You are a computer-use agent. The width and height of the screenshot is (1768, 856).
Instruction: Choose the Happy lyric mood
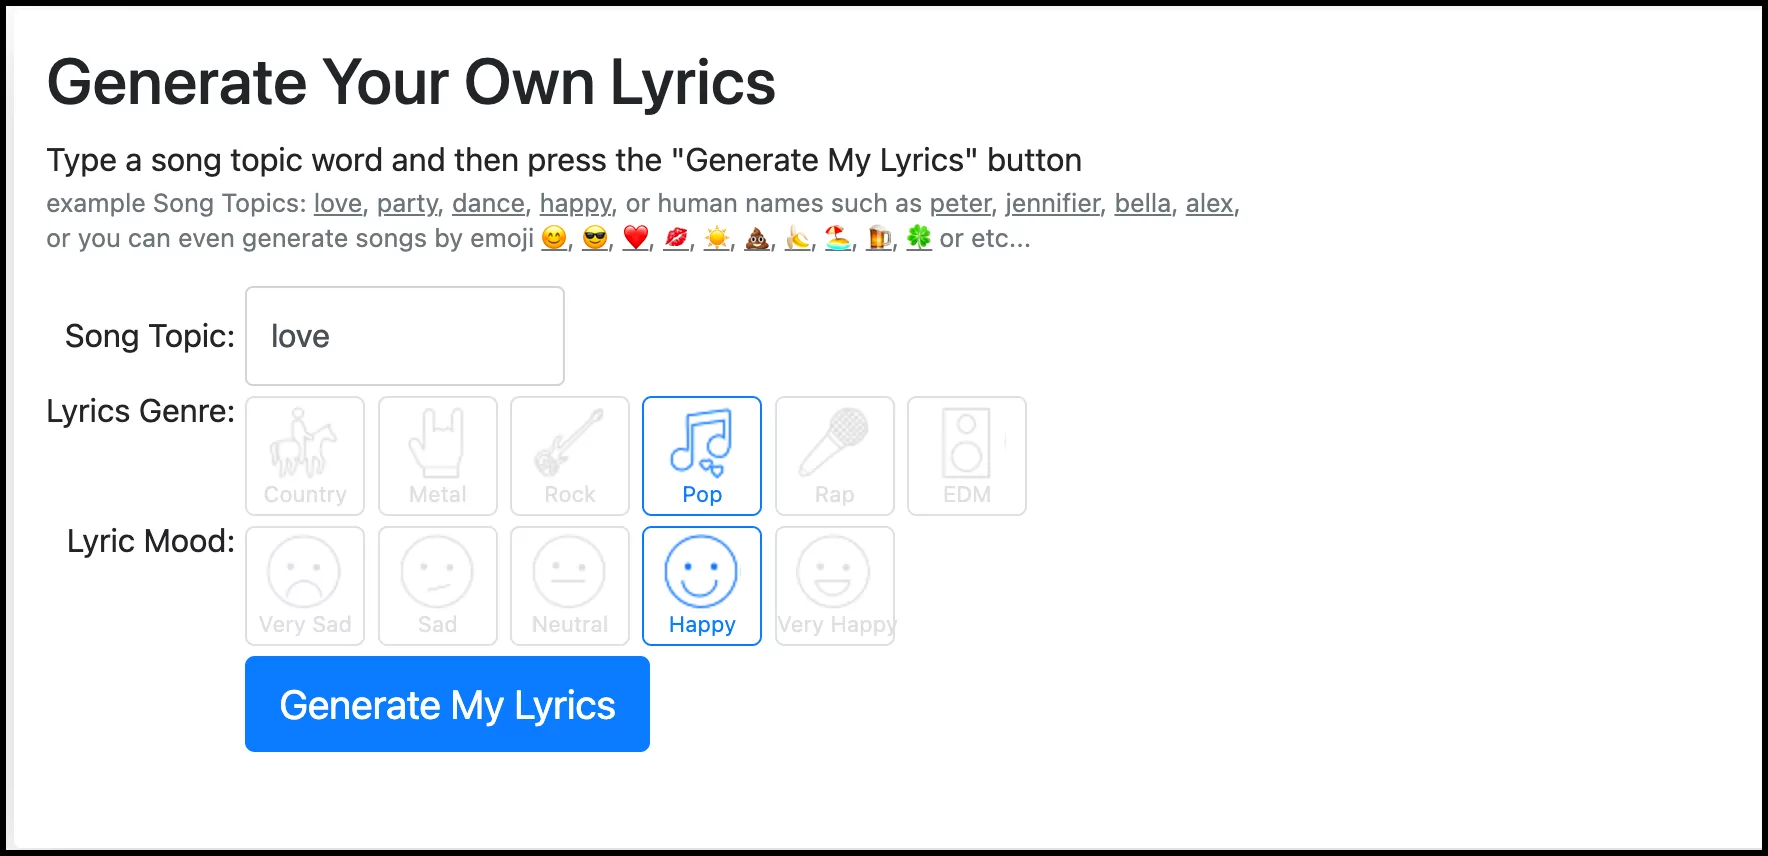pyautogui.click(x=701, y=586)
